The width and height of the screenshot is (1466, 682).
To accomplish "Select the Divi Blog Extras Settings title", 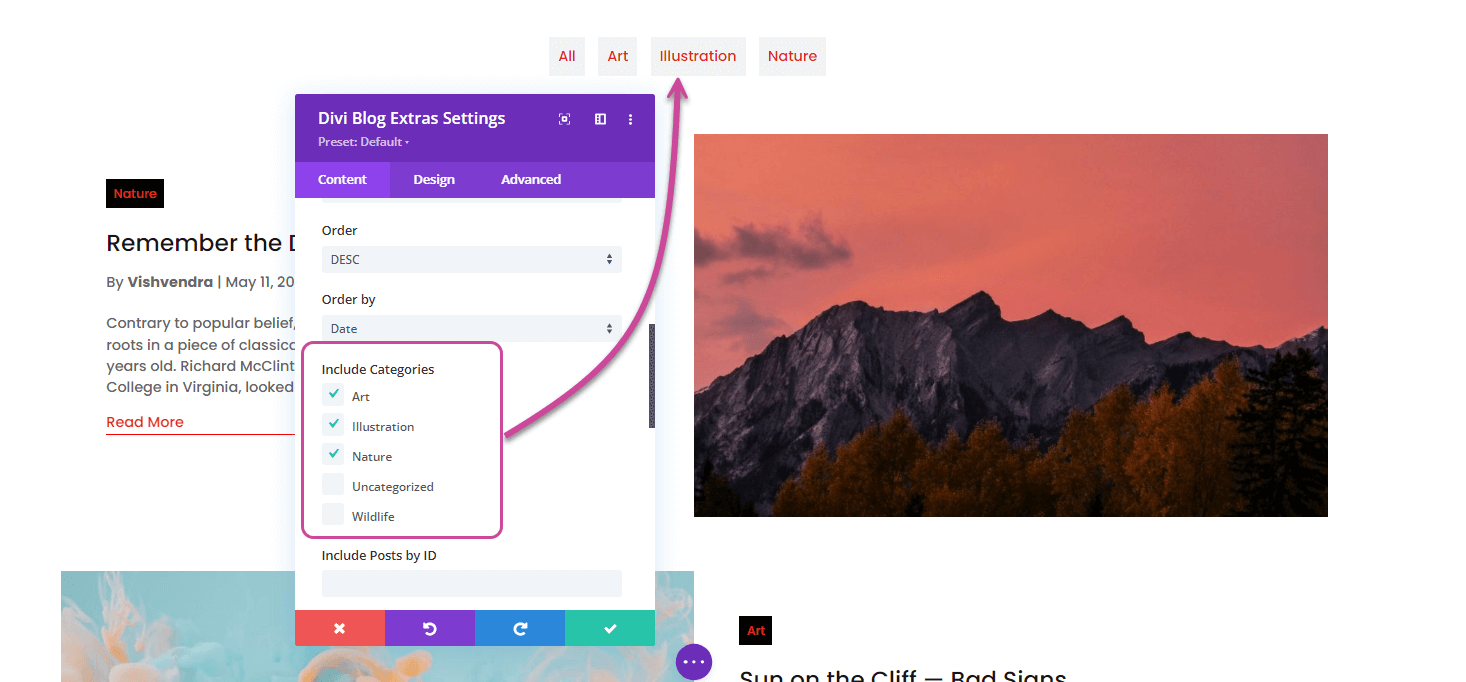I will click(x=412, y=118).
